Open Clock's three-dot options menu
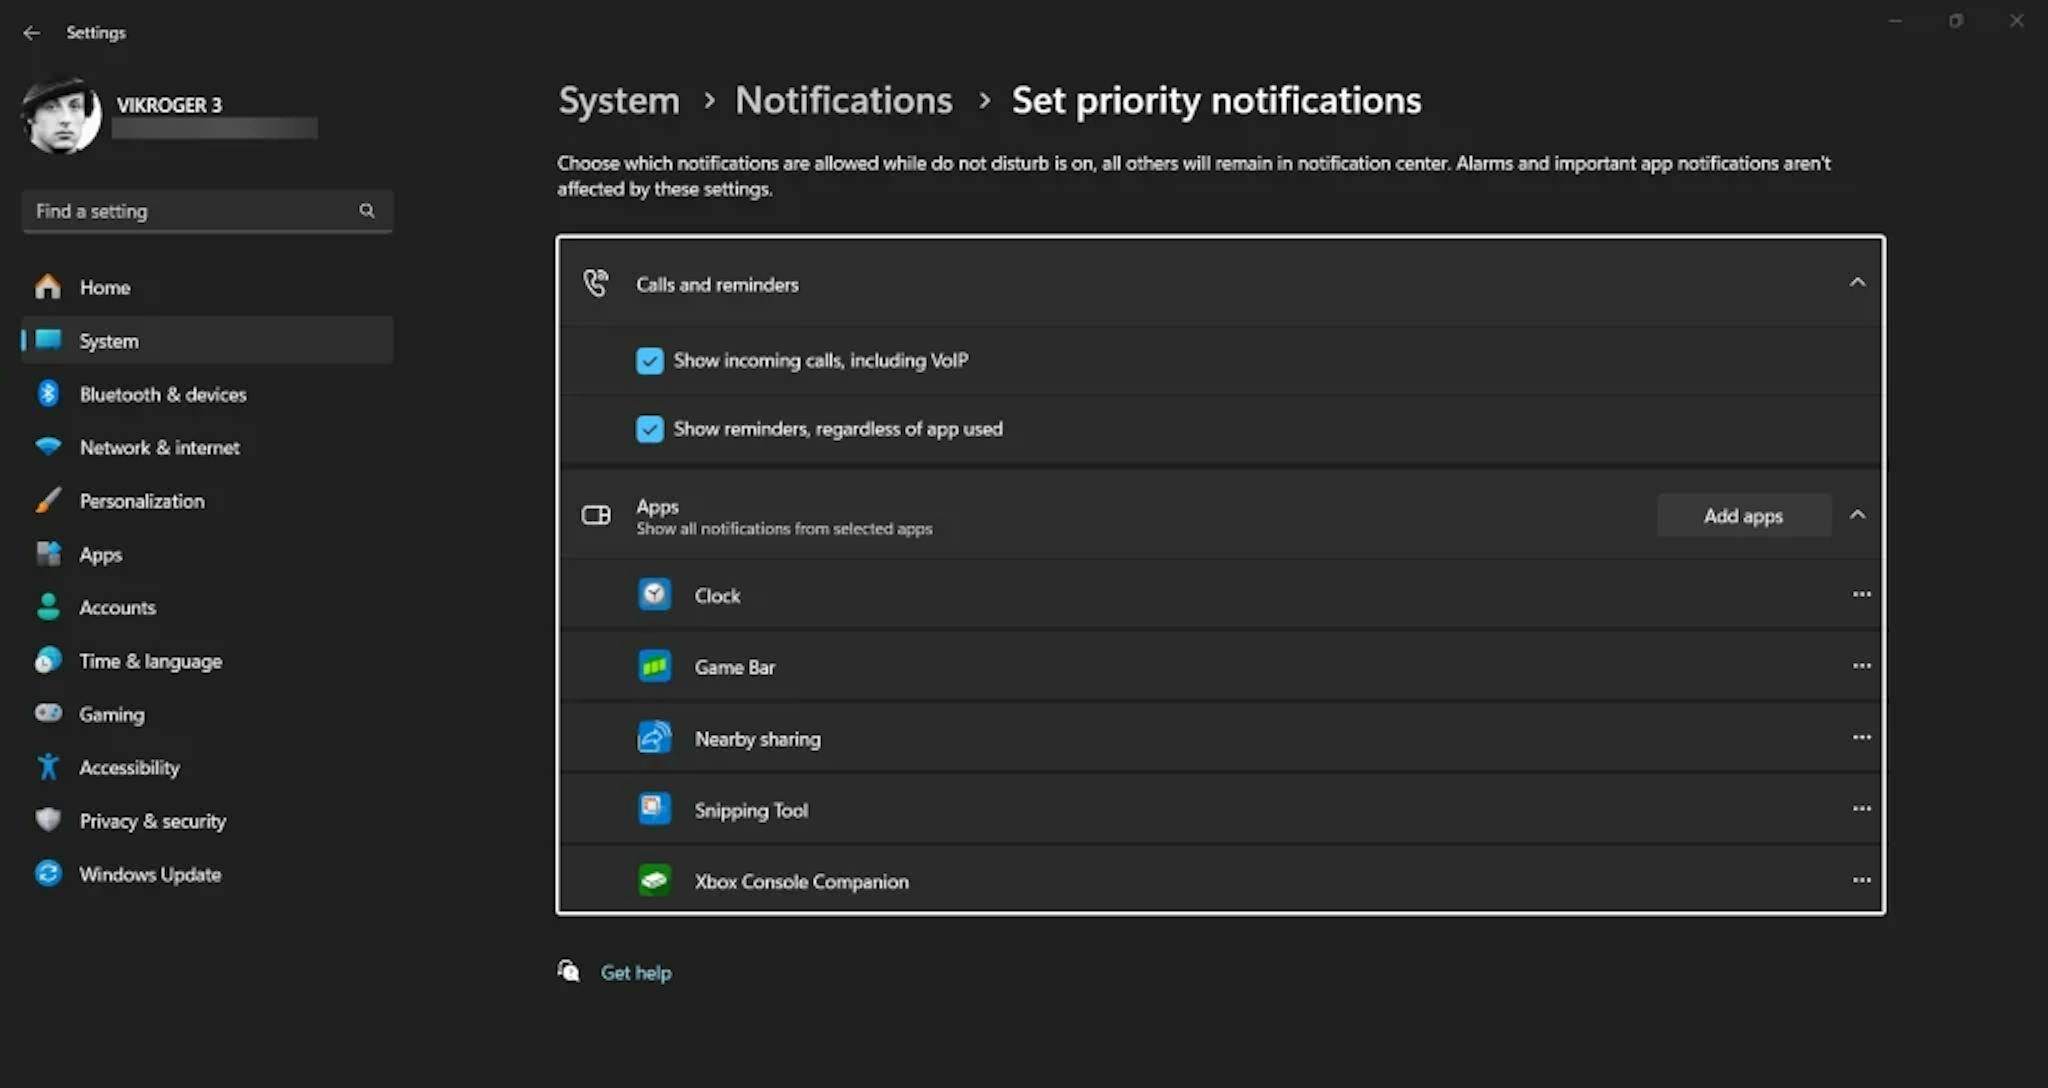 [1861, 594]
